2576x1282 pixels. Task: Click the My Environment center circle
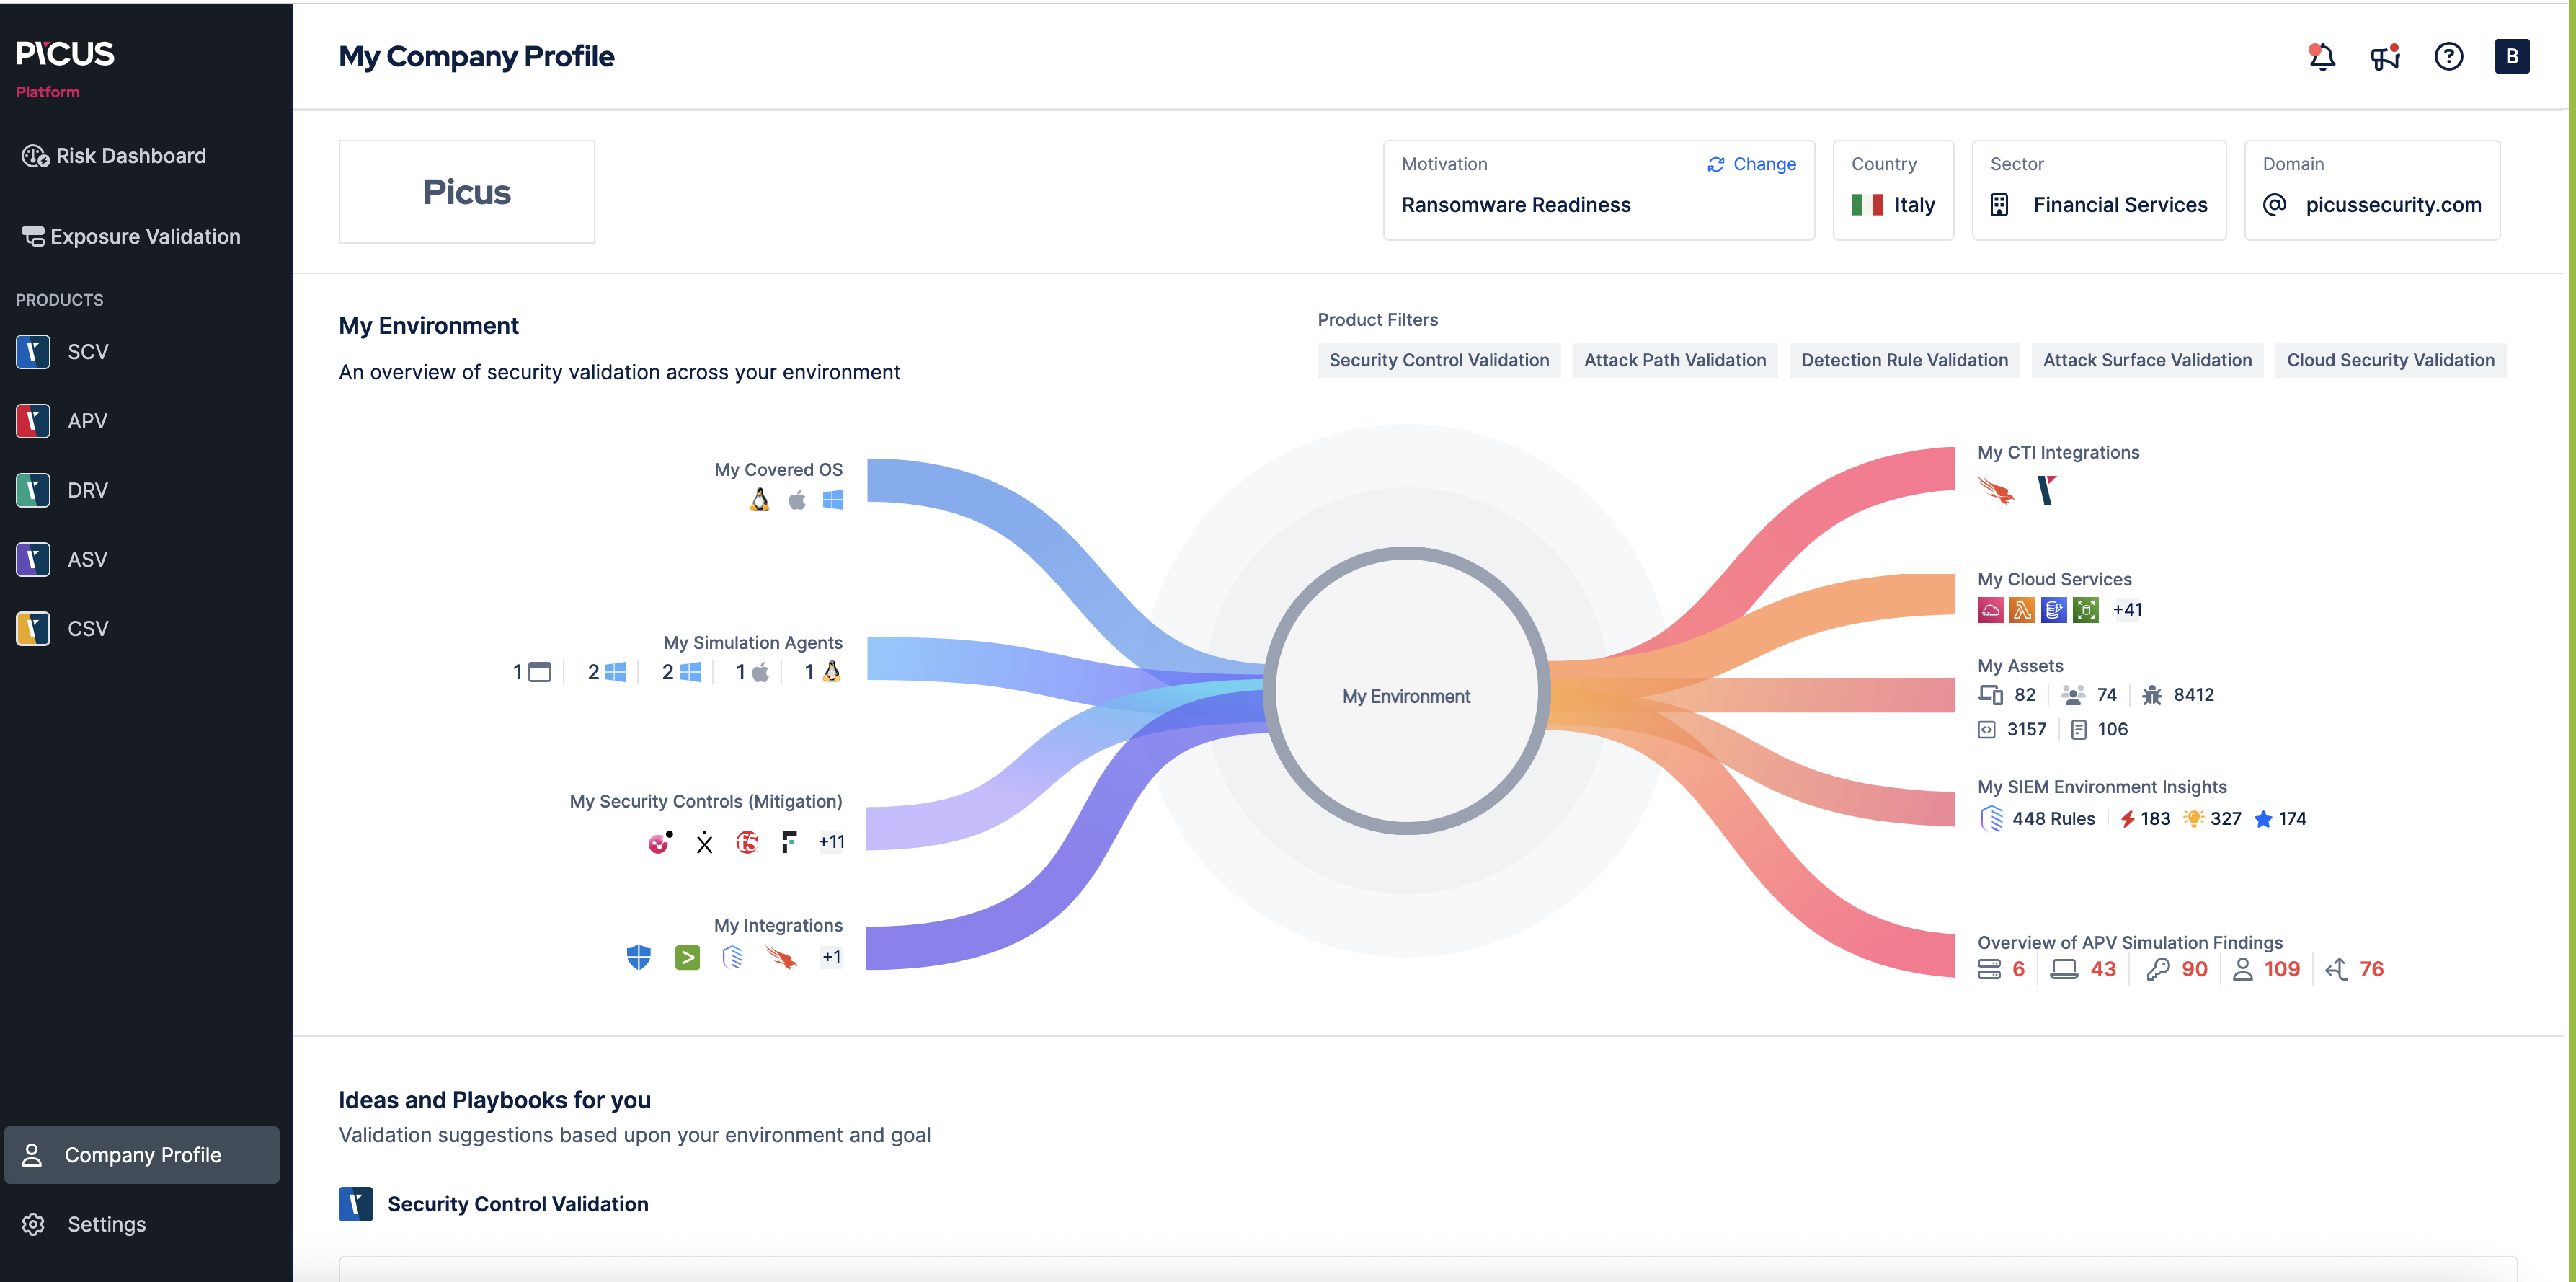tap(1406, 696)
